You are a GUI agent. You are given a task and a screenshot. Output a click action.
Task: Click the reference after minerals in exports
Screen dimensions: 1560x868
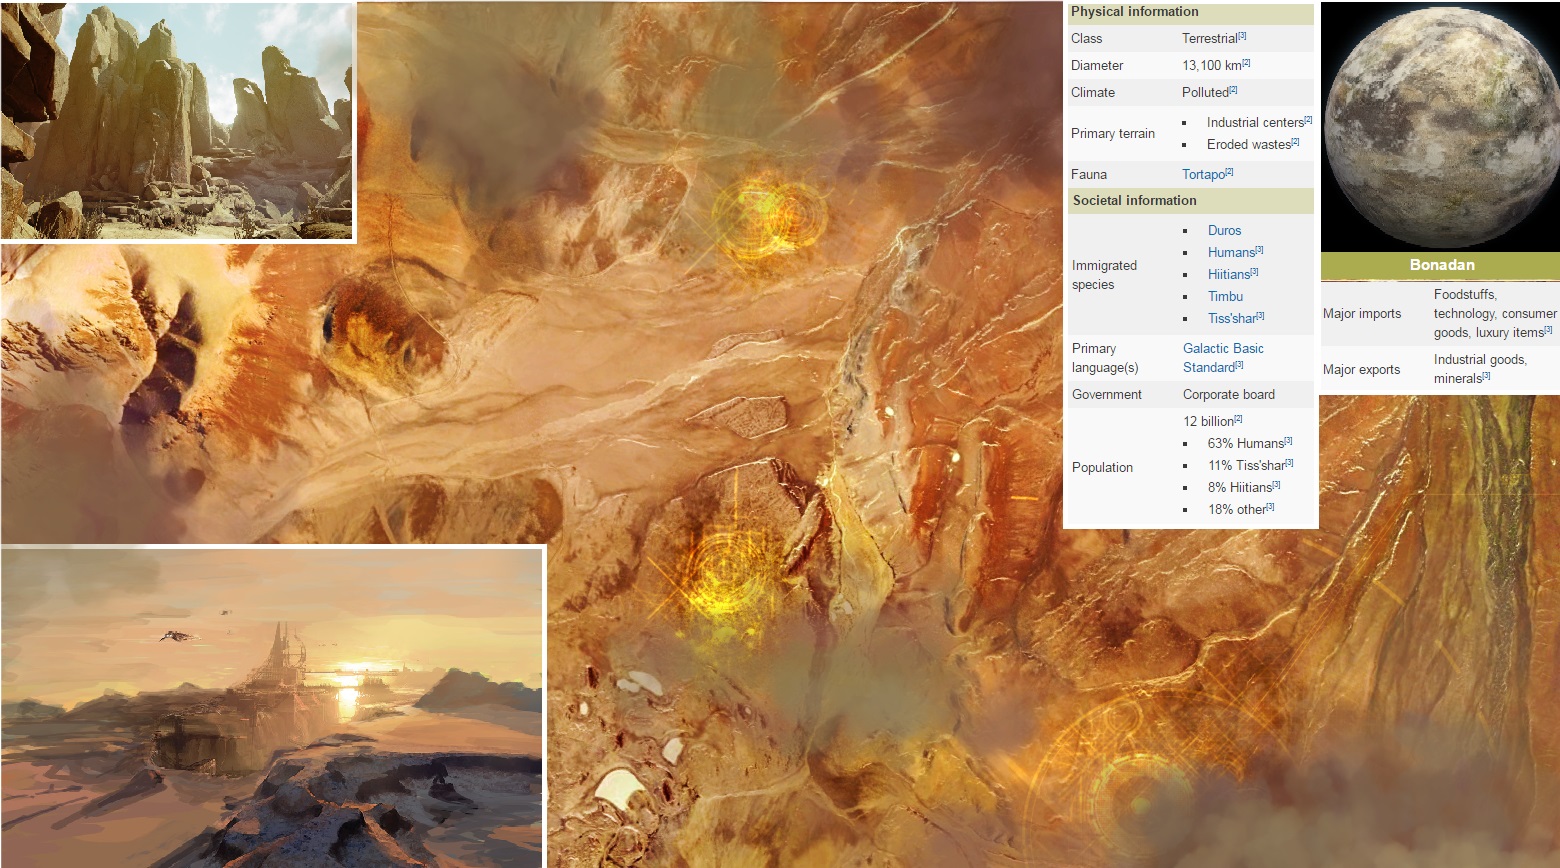click(x=1487, y=376)
